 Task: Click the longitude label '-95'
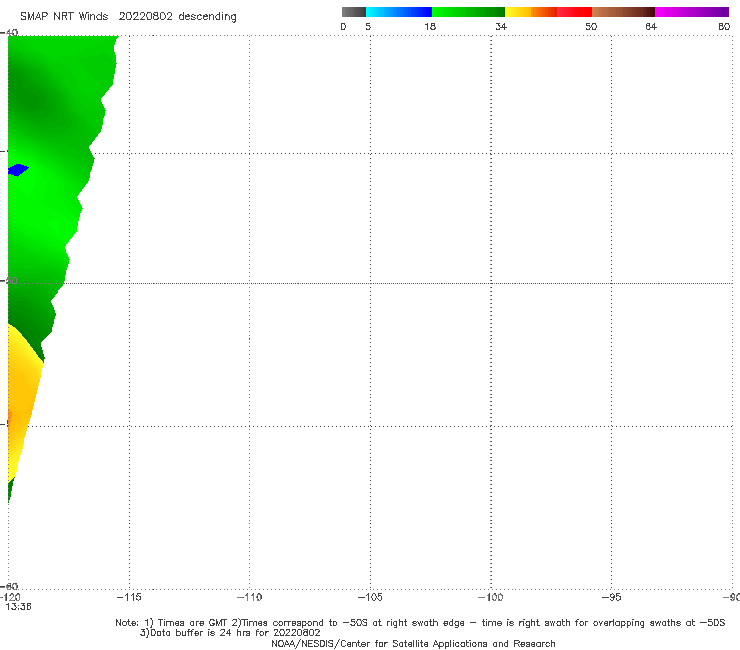pos(612,597)
